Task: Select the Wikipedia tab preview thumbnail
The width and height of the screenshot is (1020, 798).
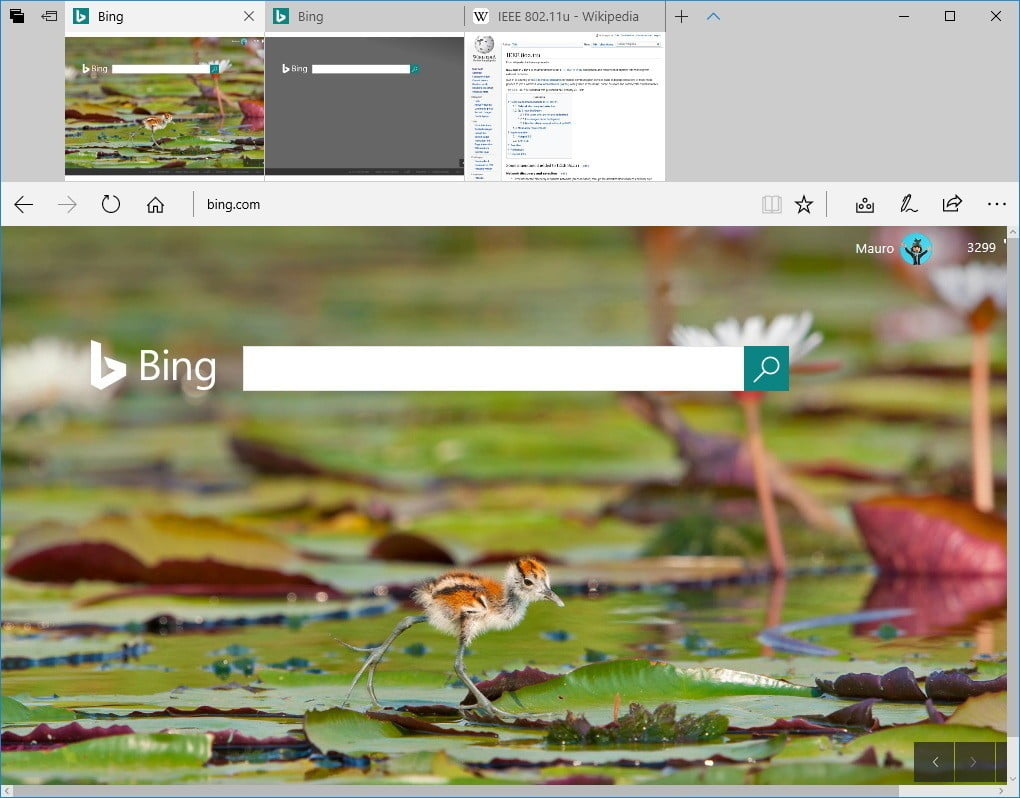Action: [x=565, y=106]
